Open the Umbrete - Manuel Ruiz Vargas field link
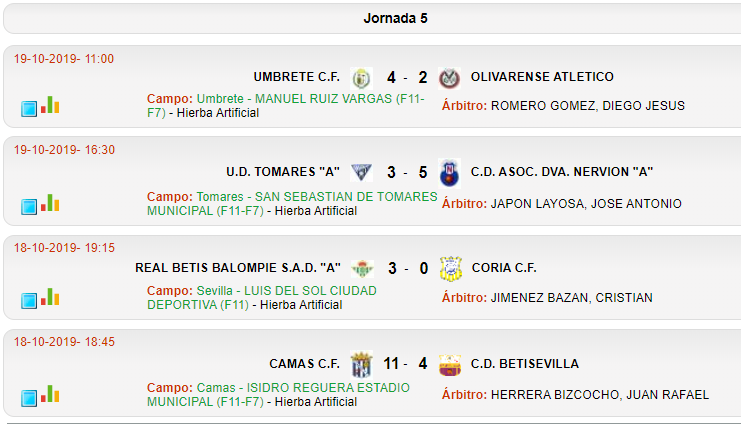This screenshot has height=424, width=741. (286, 106)
